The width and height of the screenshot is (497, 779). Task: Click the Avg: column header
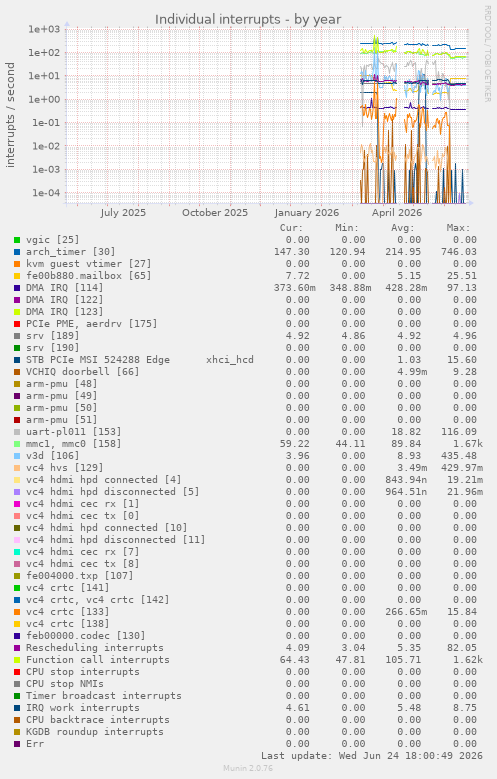coord(403,228)
